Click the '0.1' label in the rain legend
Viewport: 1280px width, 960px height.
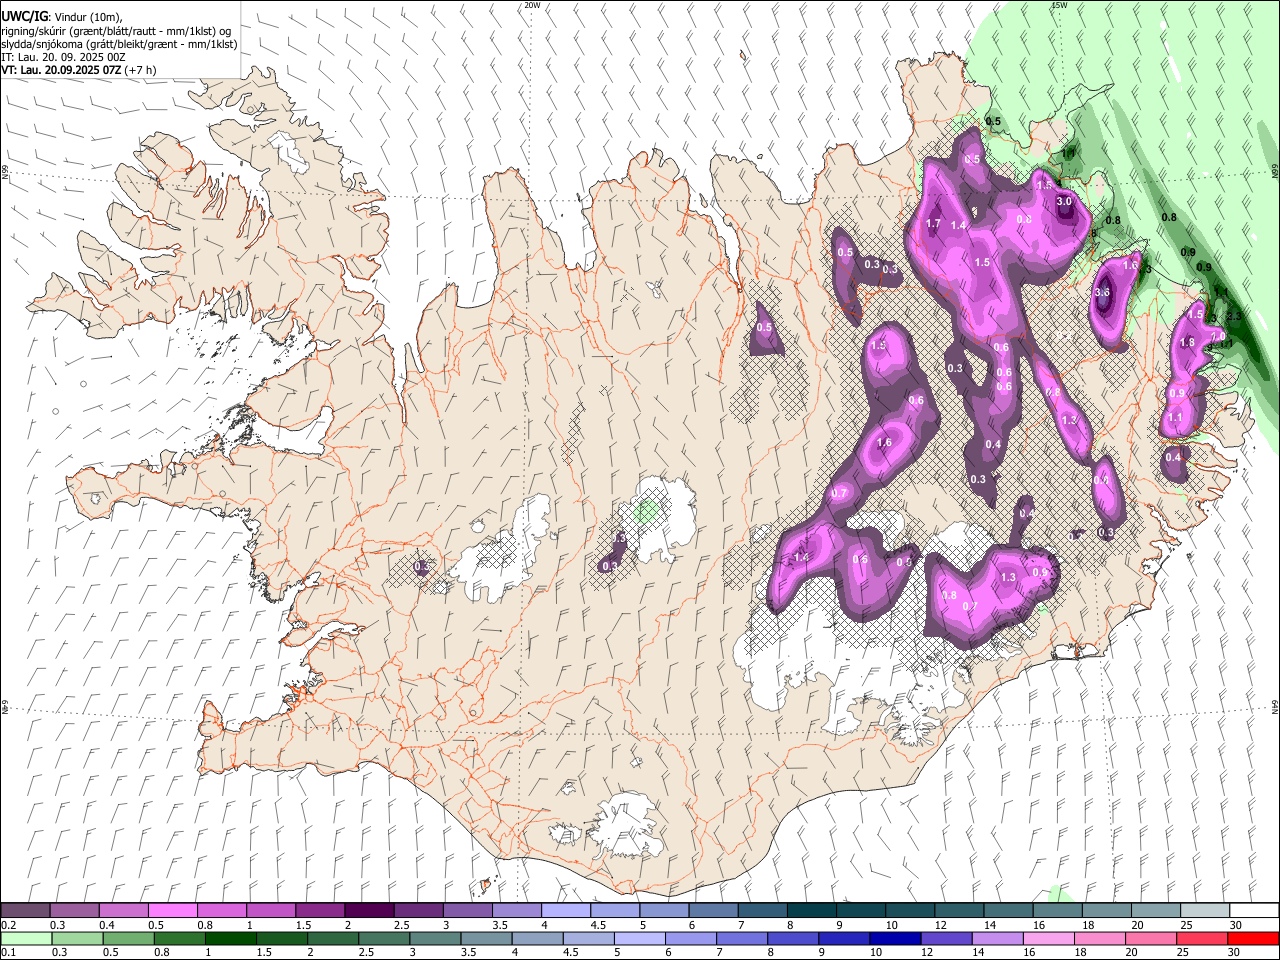(x=9, y=953)
